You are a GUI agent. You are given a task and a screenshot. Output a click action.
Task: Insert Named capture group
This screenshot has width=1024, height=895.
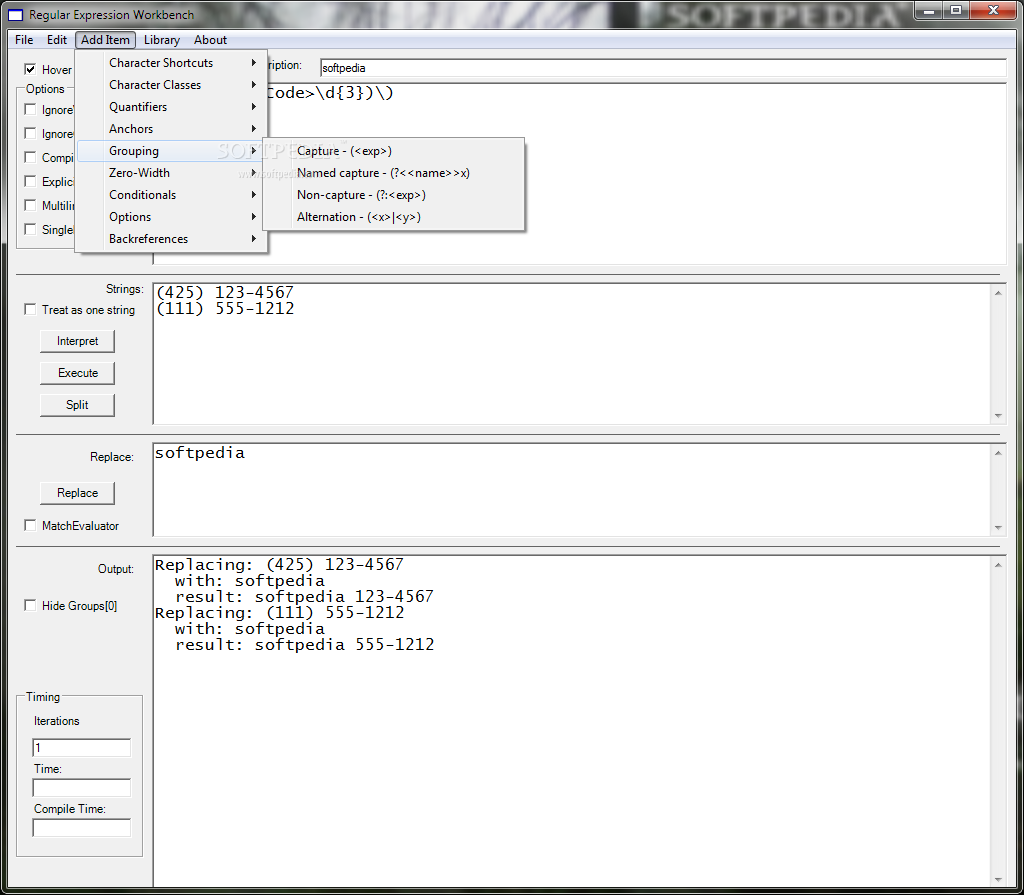[x=394, y=173]
